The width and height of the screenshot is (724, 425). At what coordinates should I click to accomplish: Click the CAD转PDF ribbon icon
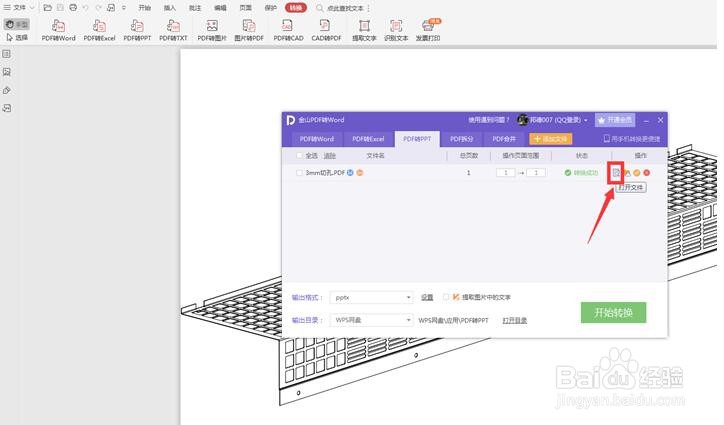coord(326,30)
